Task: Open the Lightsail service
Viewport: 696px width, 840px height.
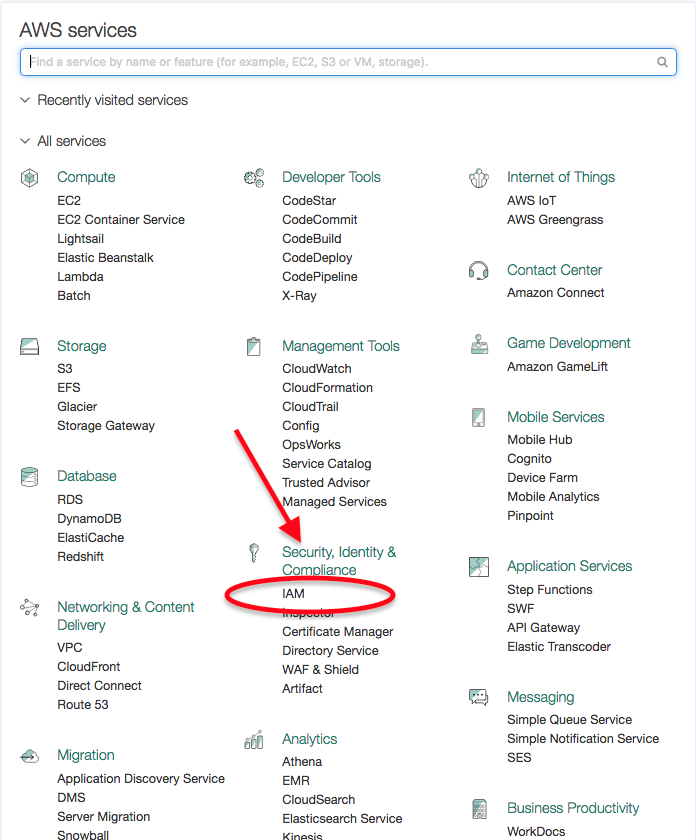Action: 80,239
